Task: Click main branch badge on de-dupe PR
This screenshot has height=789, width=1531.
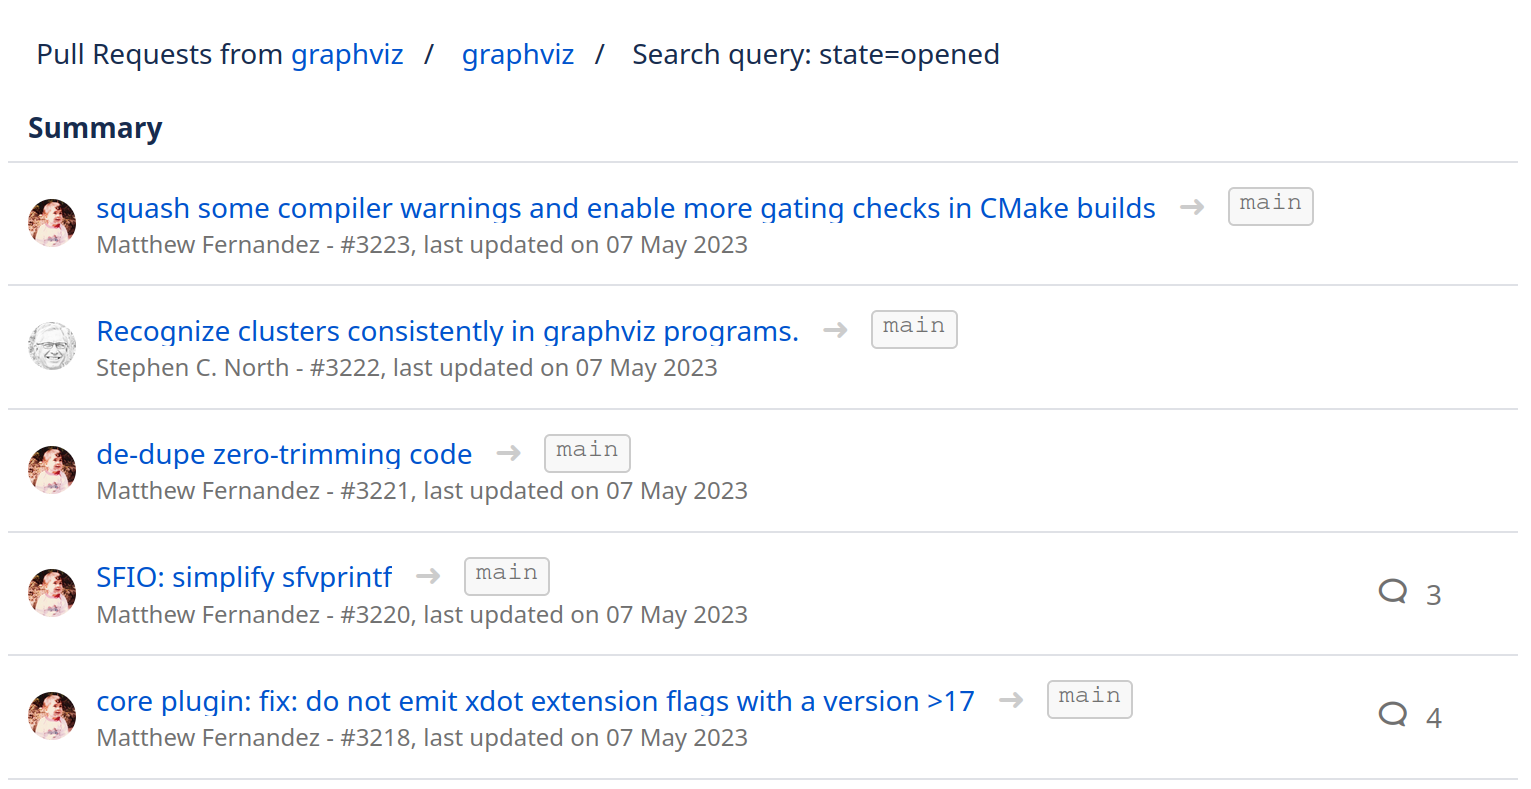Action: coord(587,452)
